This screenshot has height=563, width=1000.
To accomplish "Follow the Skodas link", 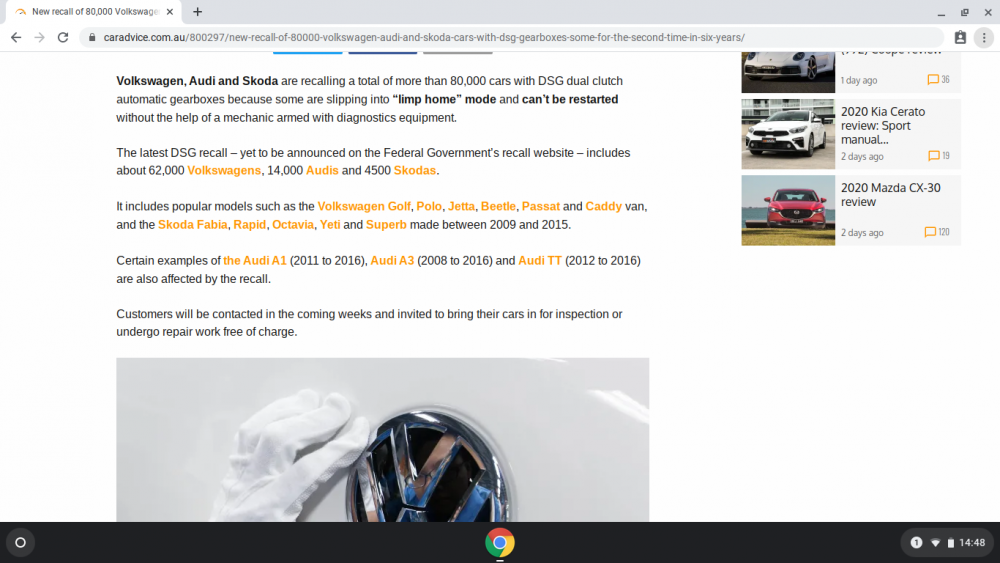I will 415,170.
